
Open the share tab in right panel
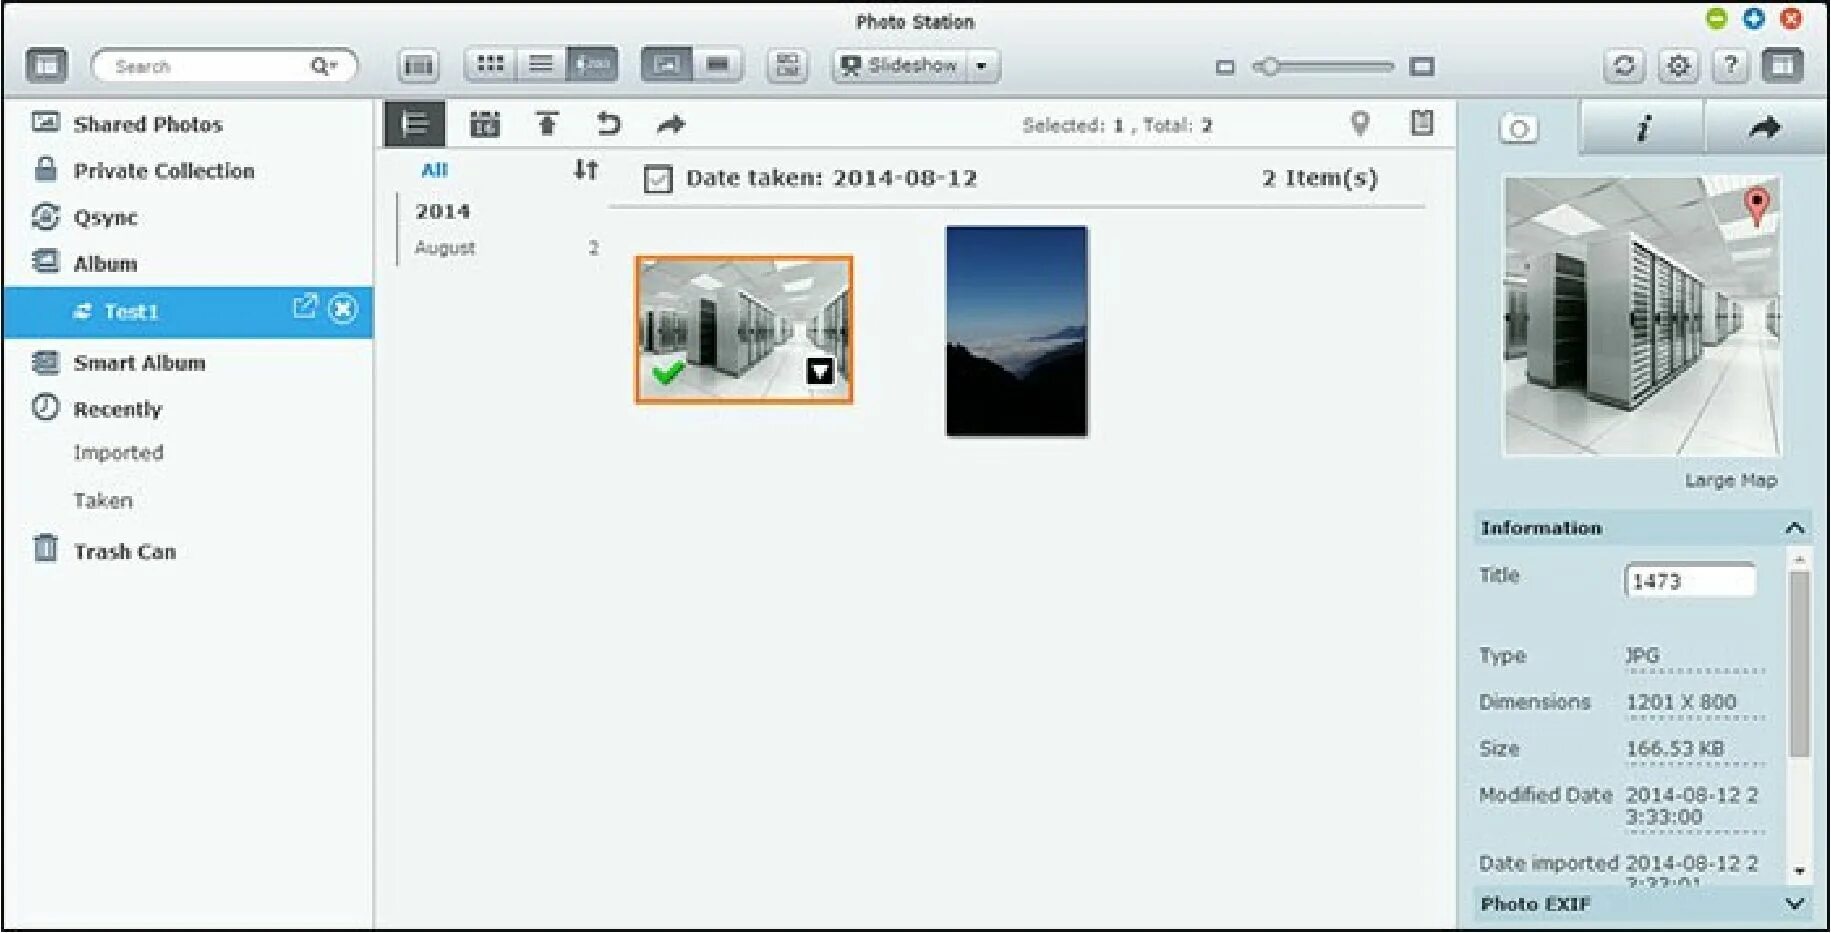[x=1765, y=128]
